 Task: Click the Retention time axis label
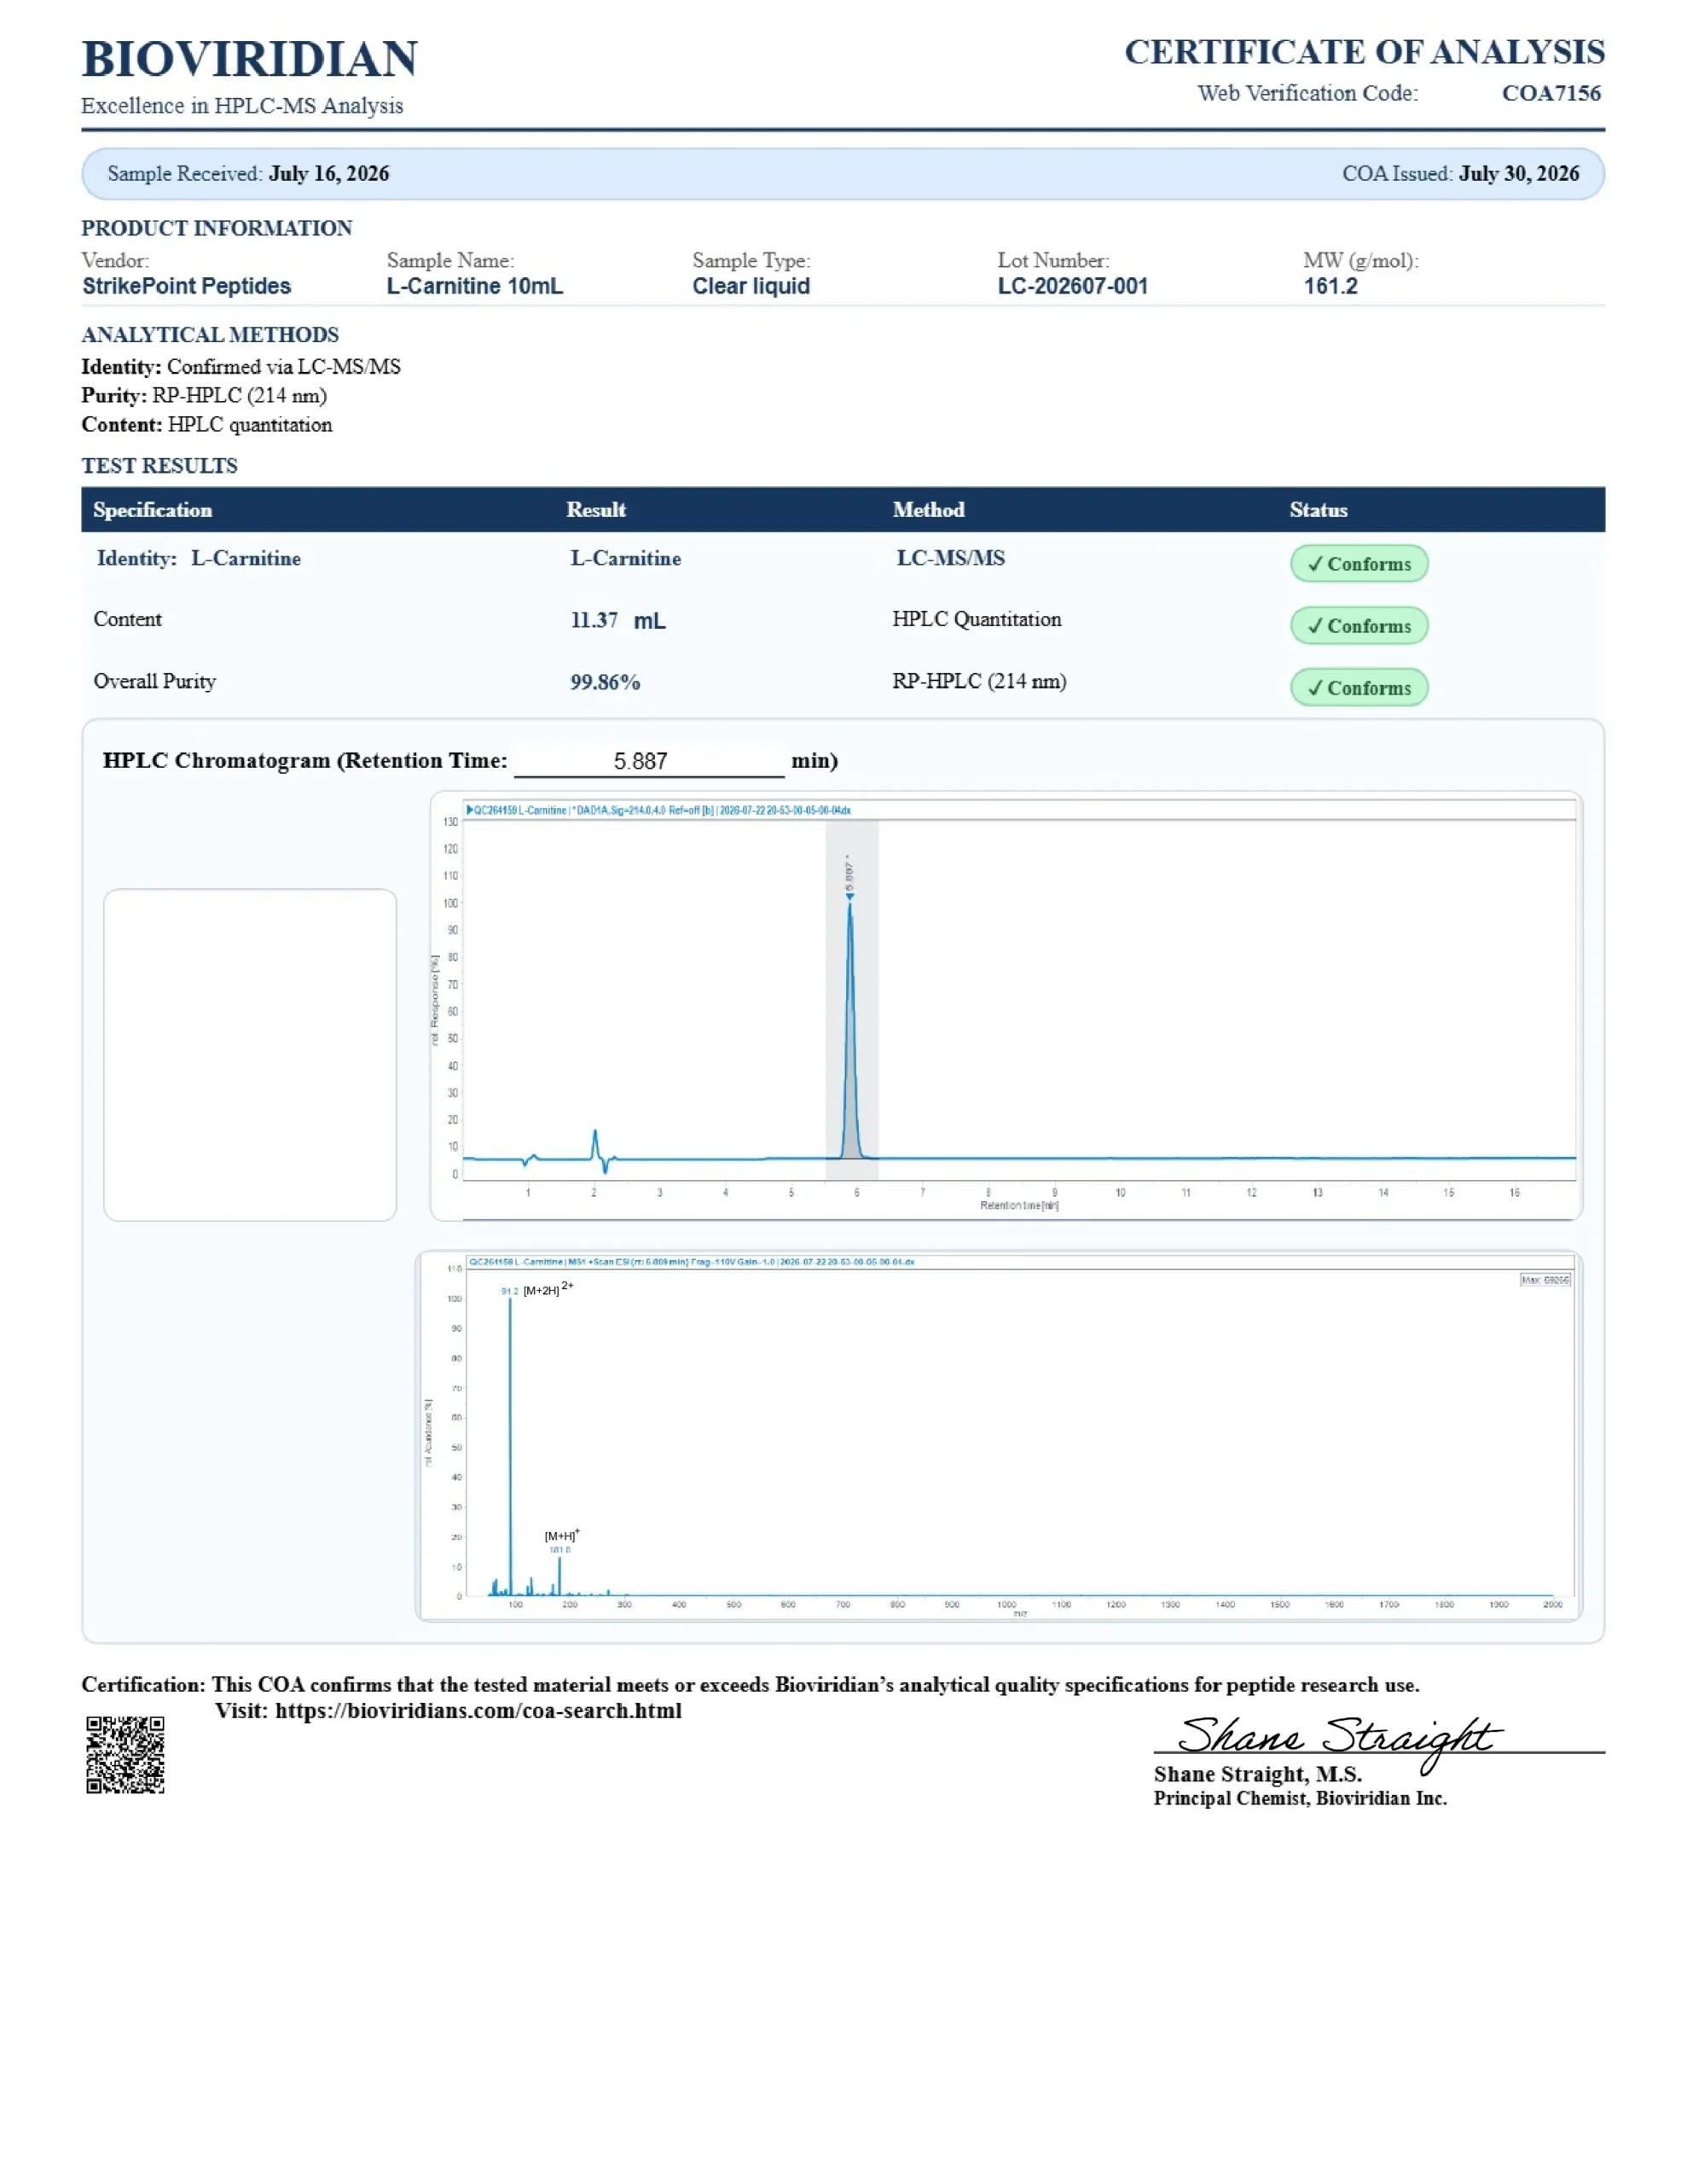(1019, 1206)
